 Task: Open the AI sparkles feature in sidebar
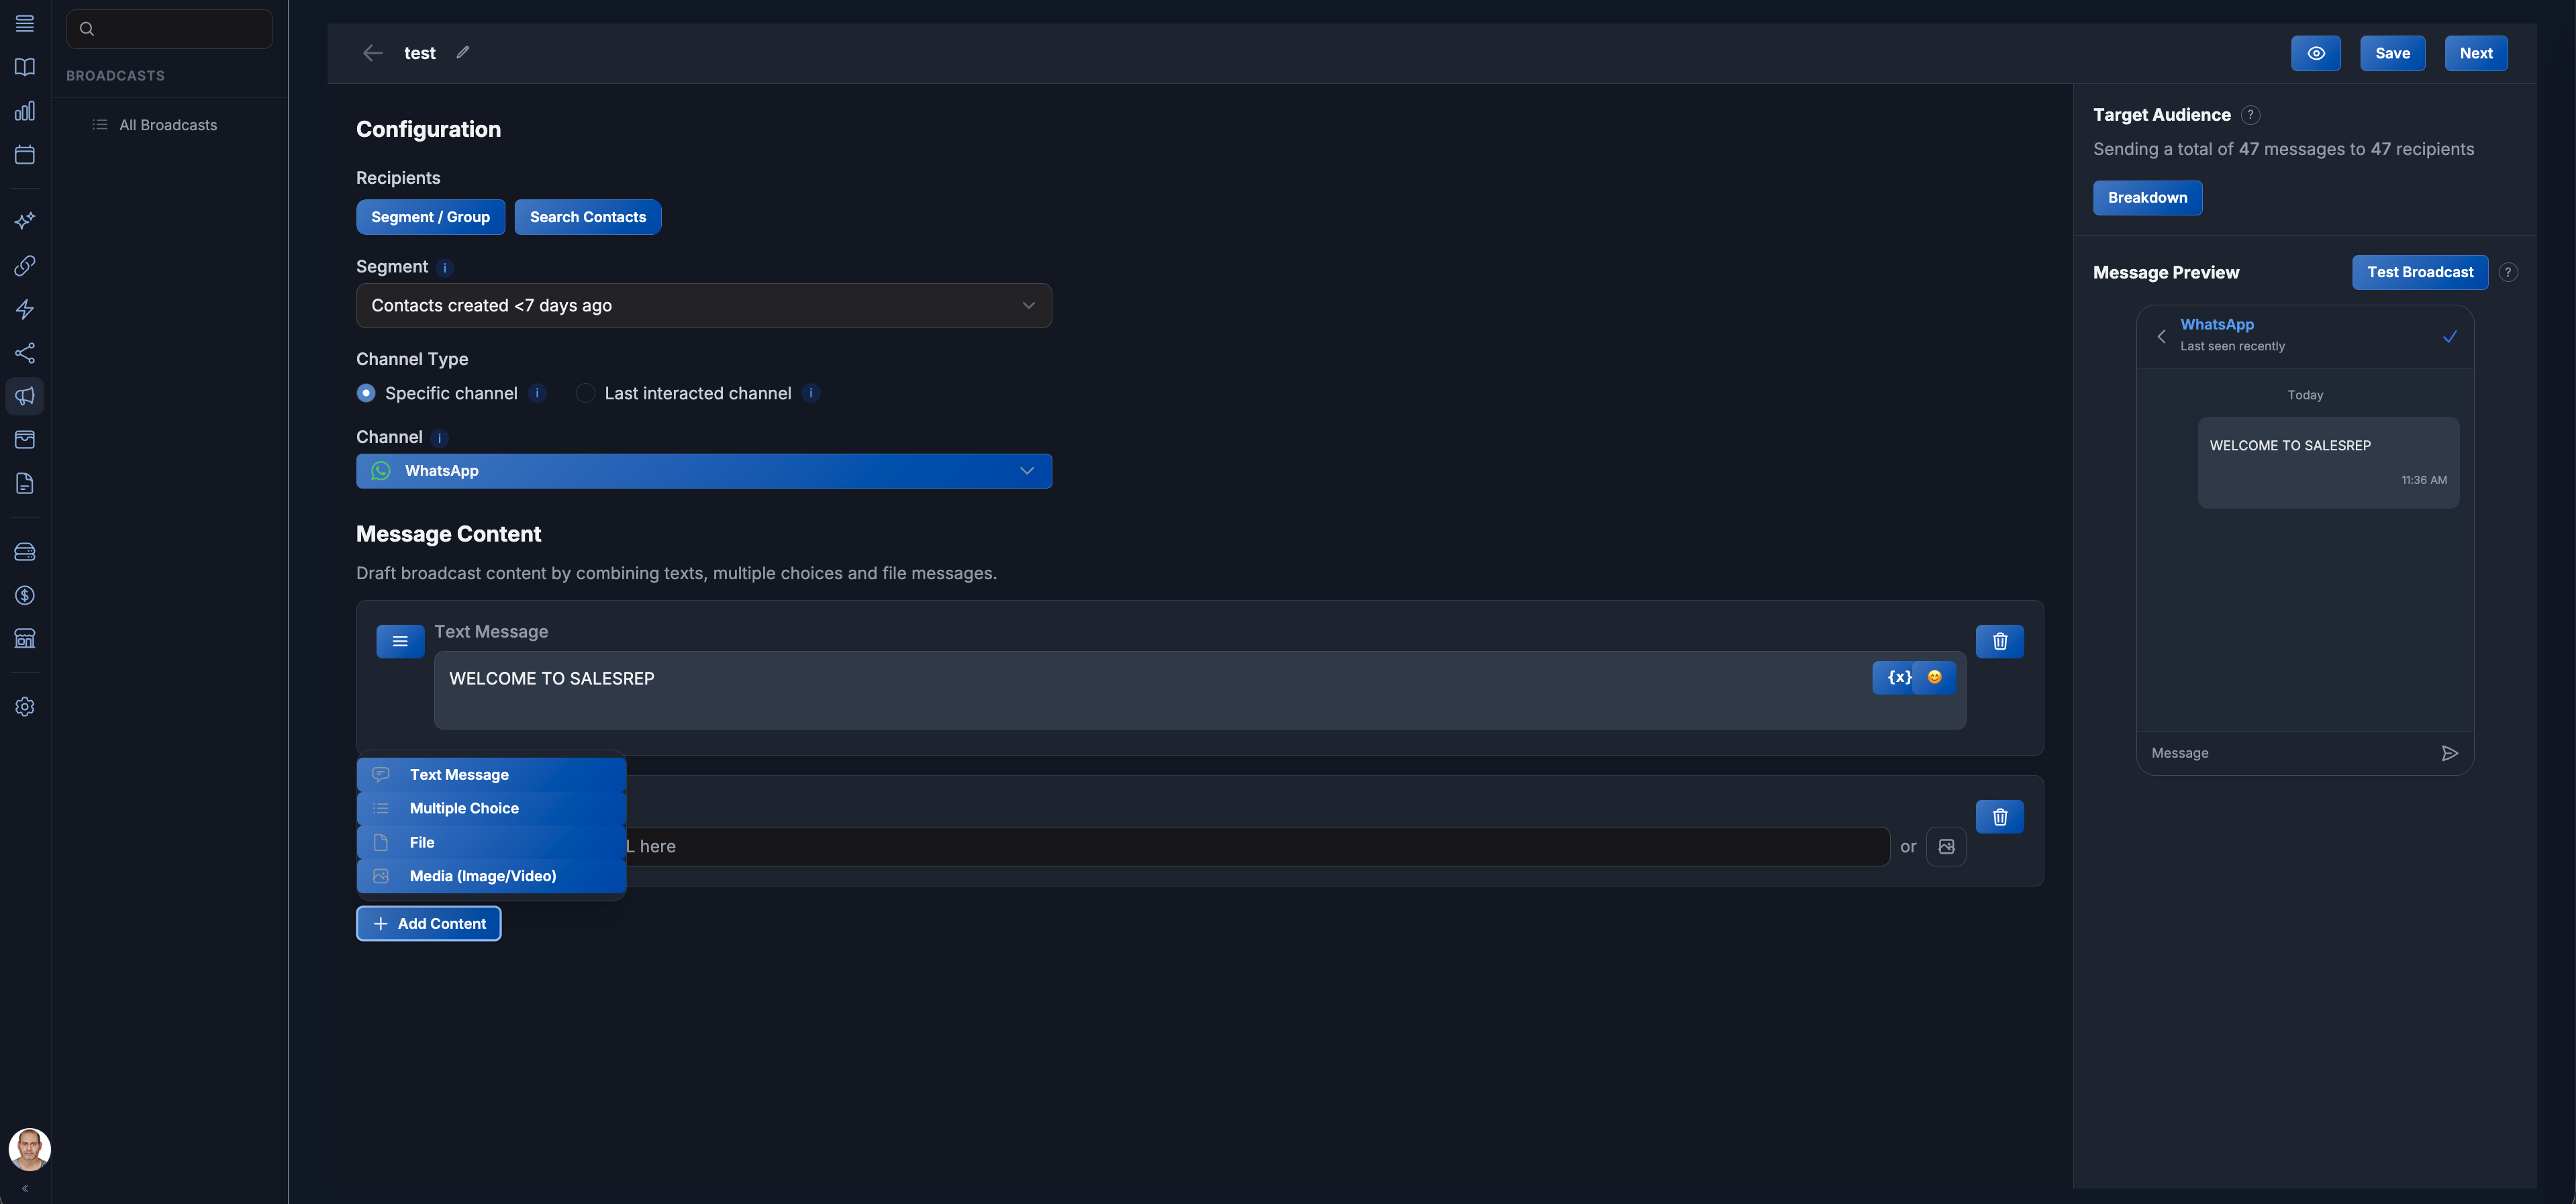coord(24,221)
